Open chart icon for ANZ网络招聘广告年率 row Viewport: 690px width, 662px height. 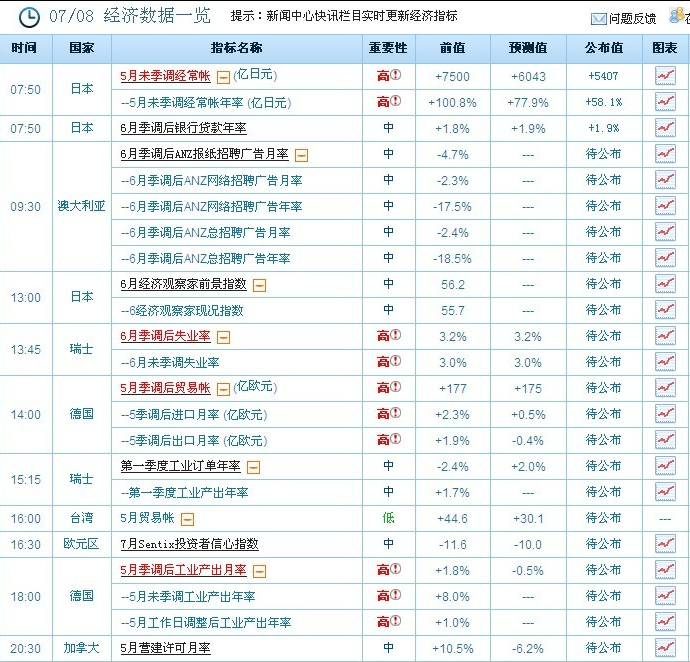tap(665, 206)
